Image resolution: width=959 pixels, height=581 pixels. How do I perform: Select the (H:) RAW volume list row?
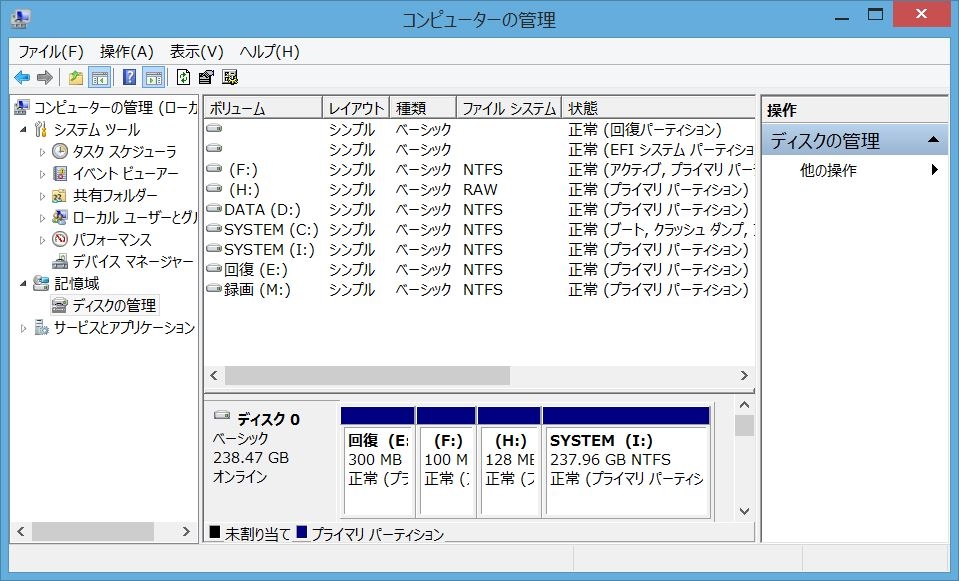tap(480, 190)
